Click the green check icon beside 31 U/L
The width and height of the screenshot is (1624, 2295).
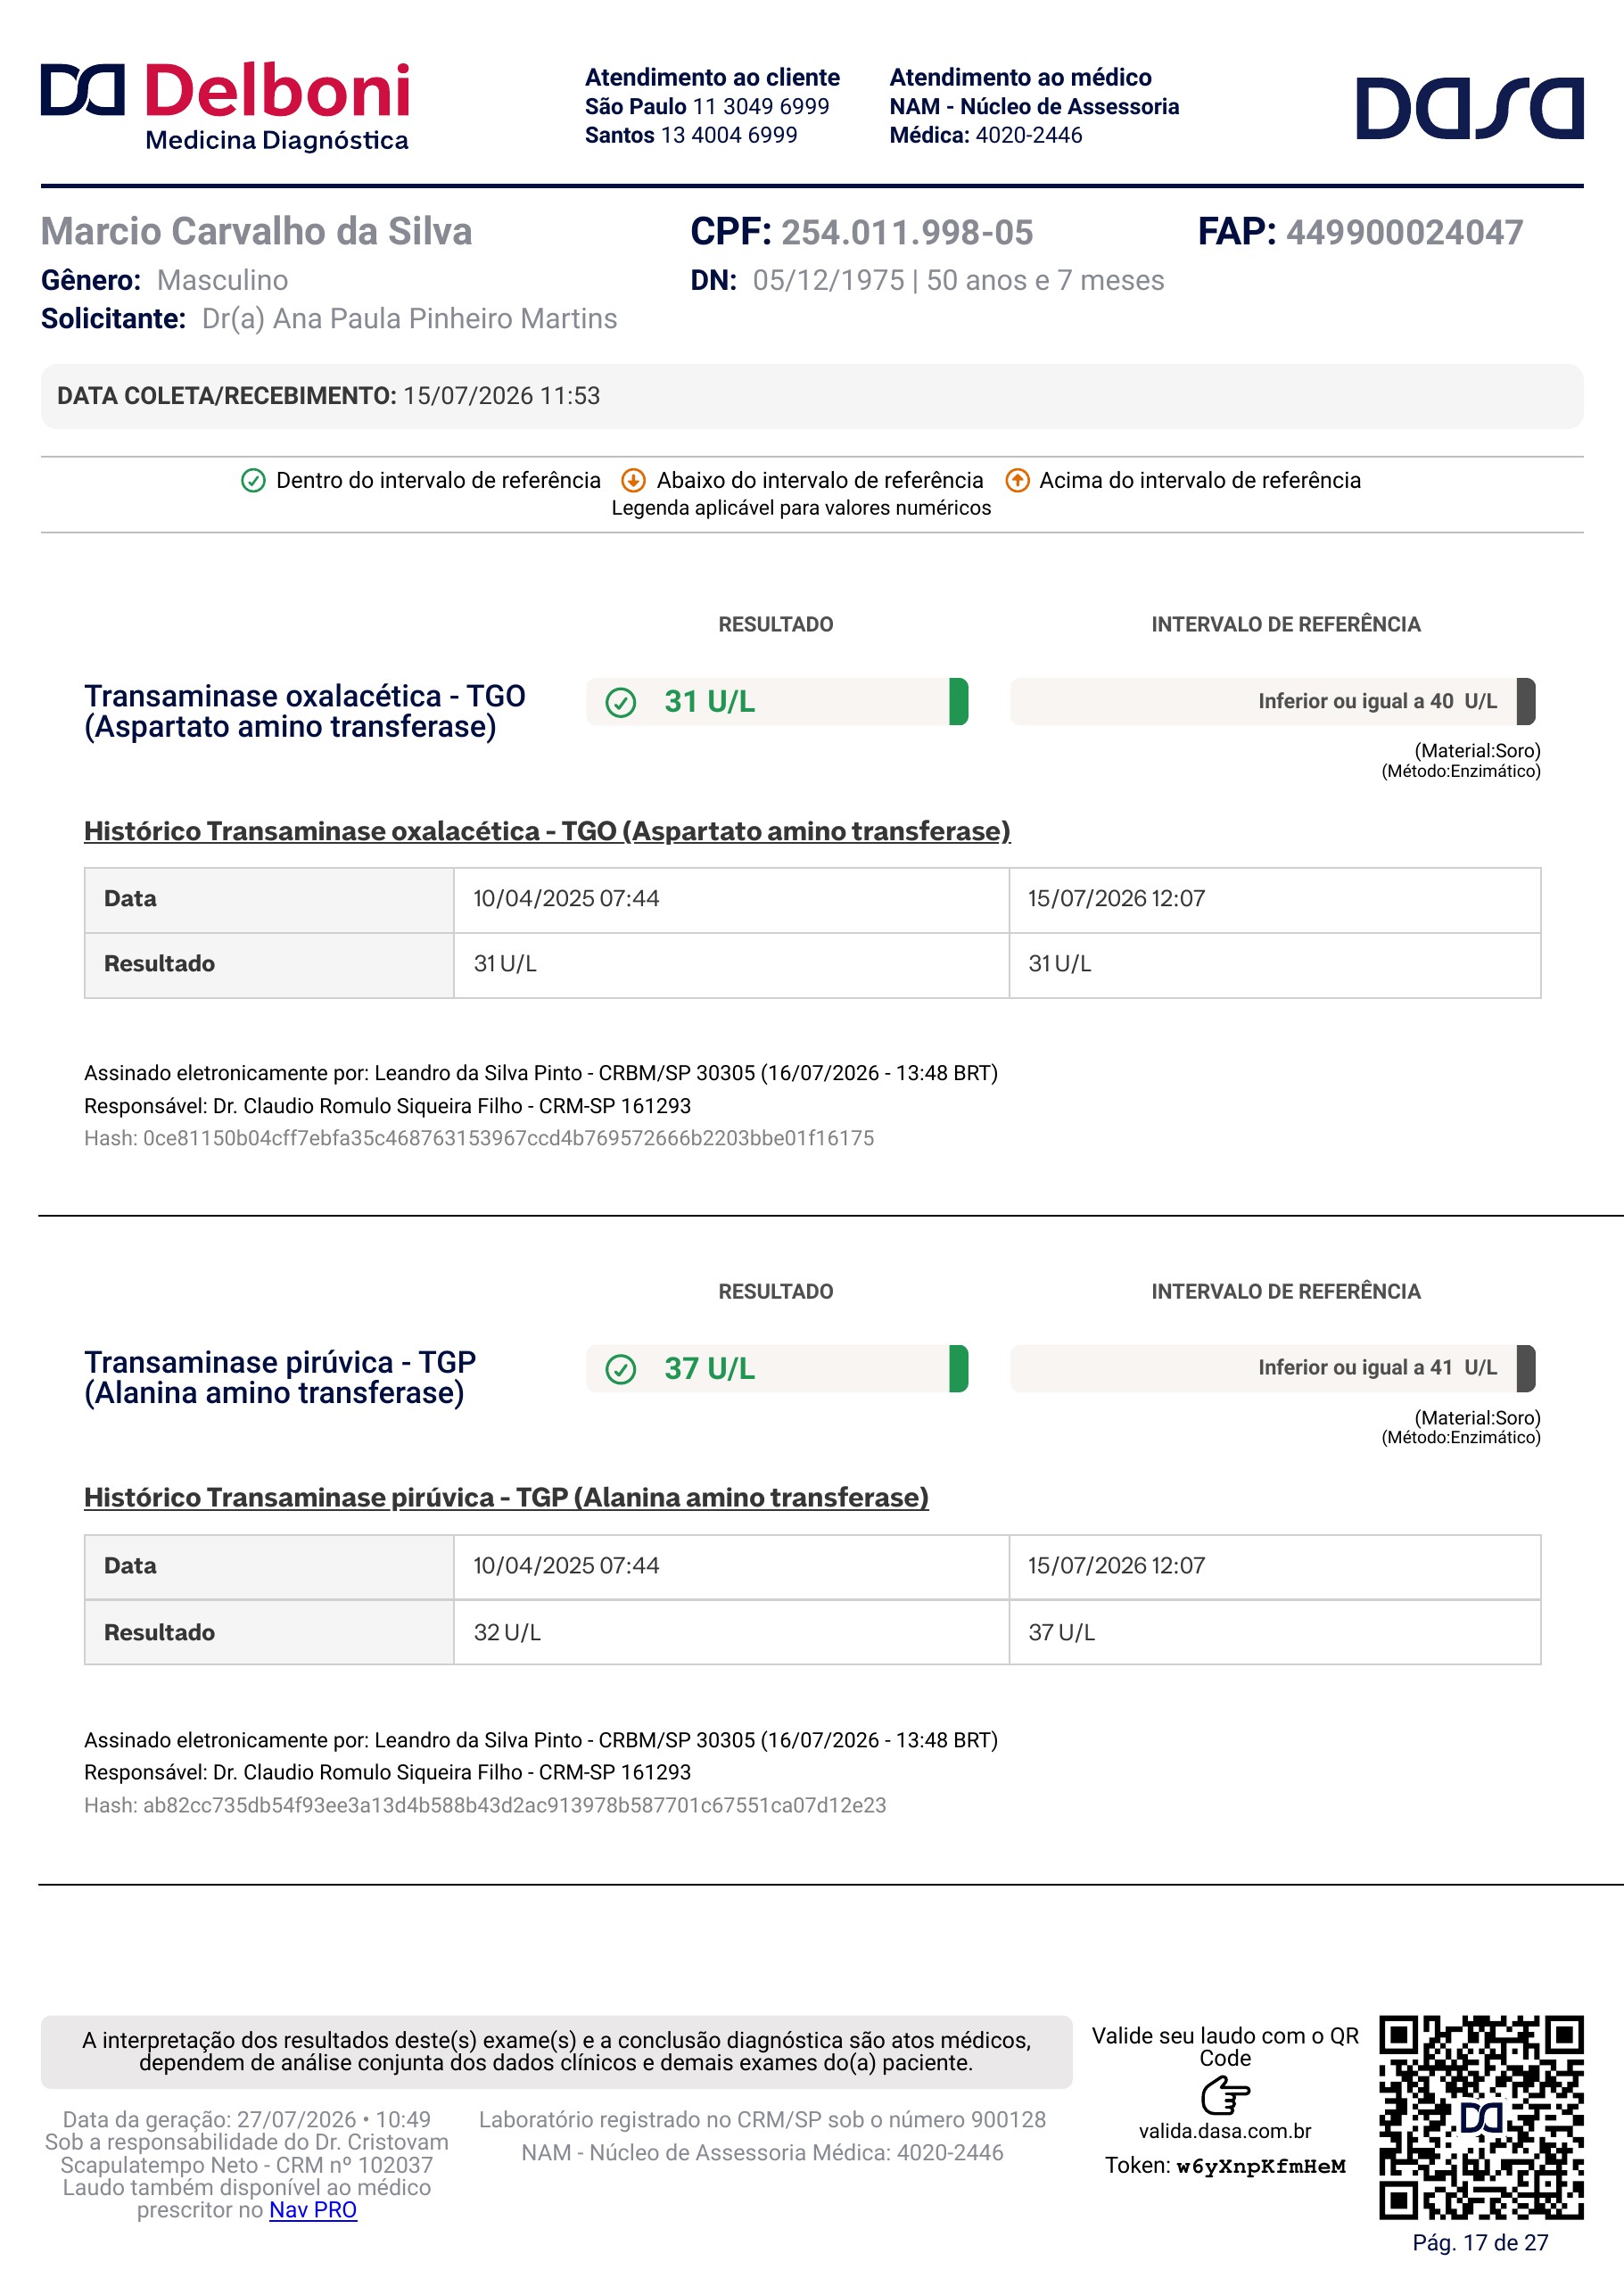pyautogui.click(x=621, y=703)
